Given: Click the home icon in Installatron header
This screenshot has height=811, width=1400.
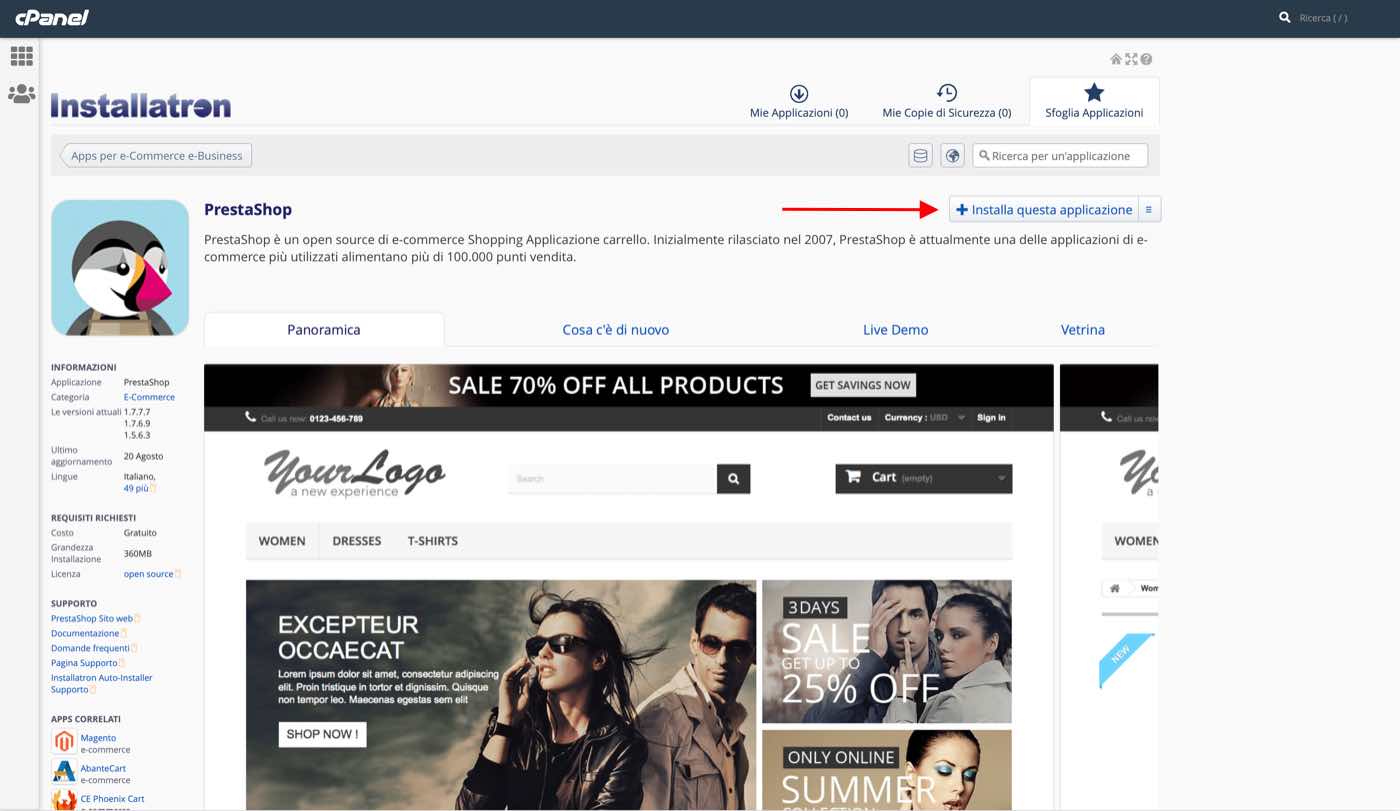Looking at the screenshot, I should (x=1116, y=59).
